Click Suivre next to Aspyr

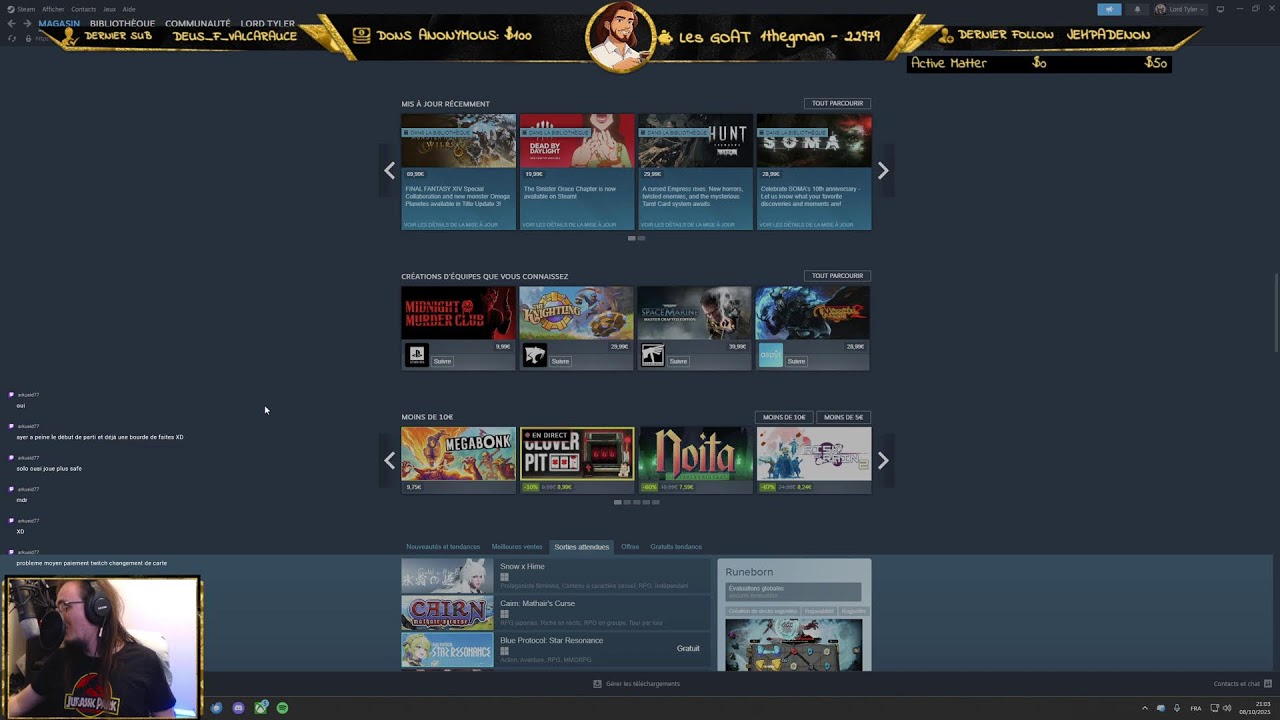(797, 361)
